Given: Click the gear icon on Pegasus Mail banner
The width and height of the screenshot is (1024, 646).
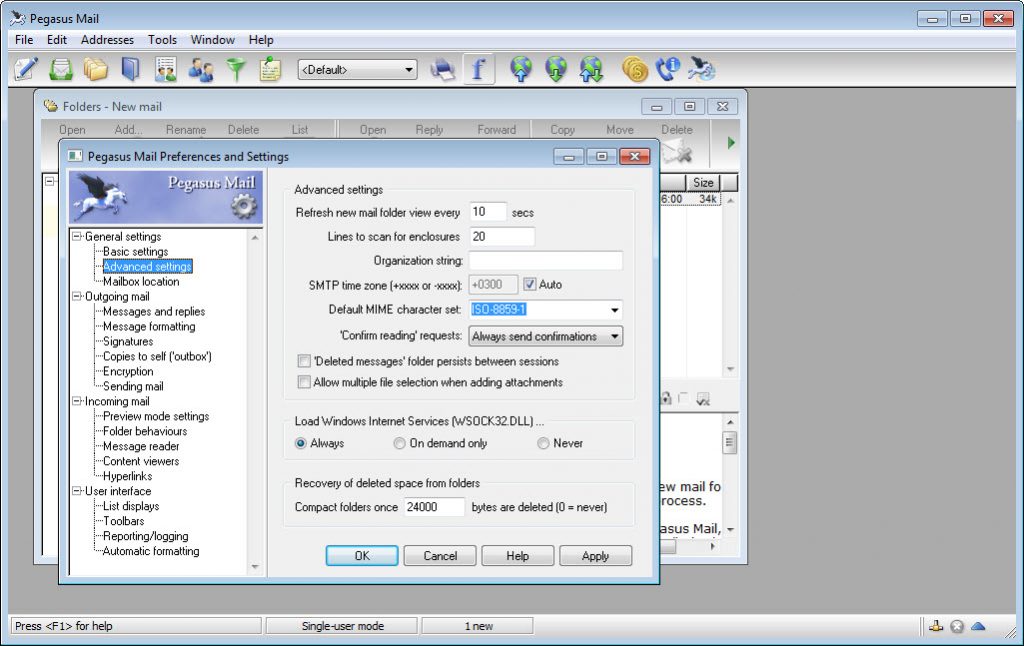Looking at the screenshot, I should 244,207.
